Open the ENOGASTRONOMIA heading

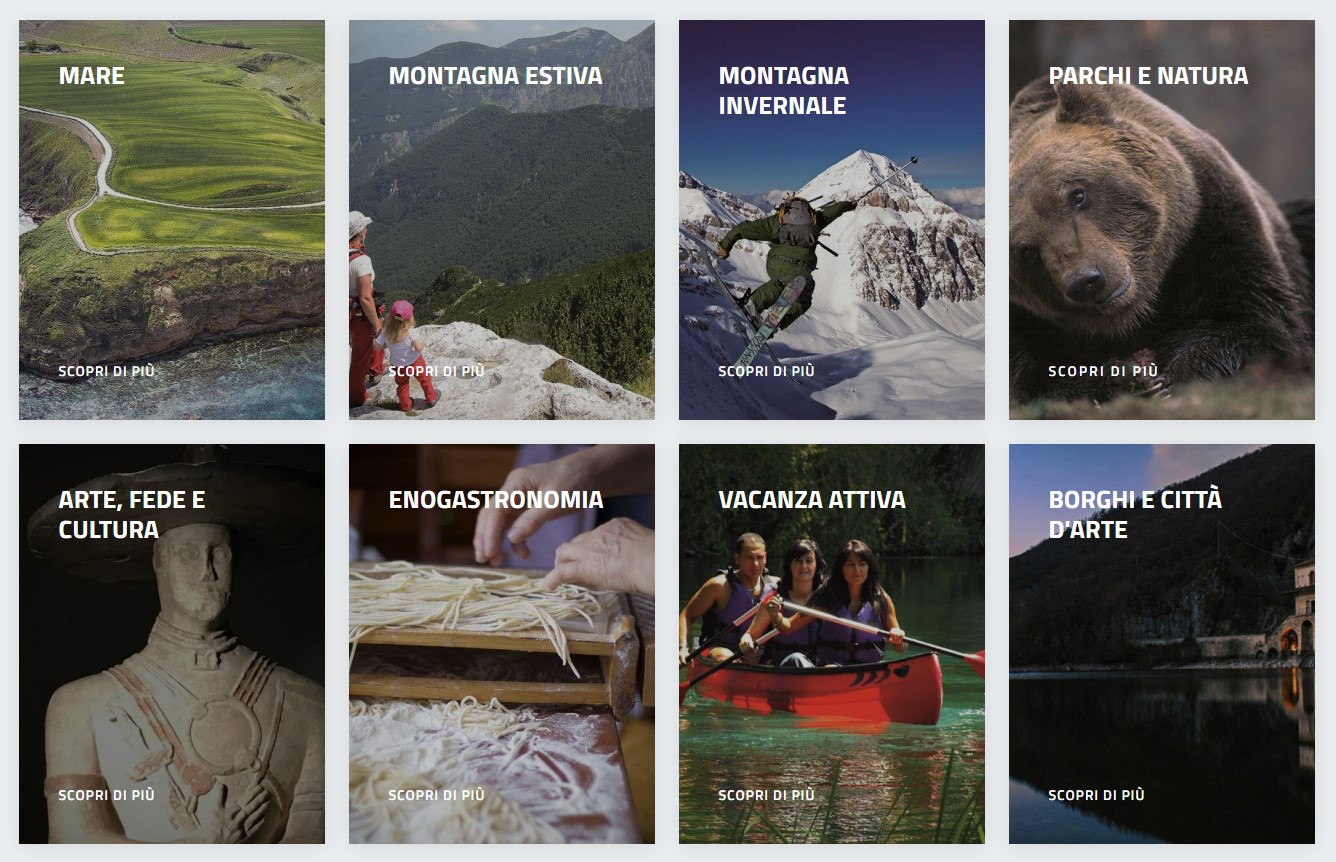(496, 500)
